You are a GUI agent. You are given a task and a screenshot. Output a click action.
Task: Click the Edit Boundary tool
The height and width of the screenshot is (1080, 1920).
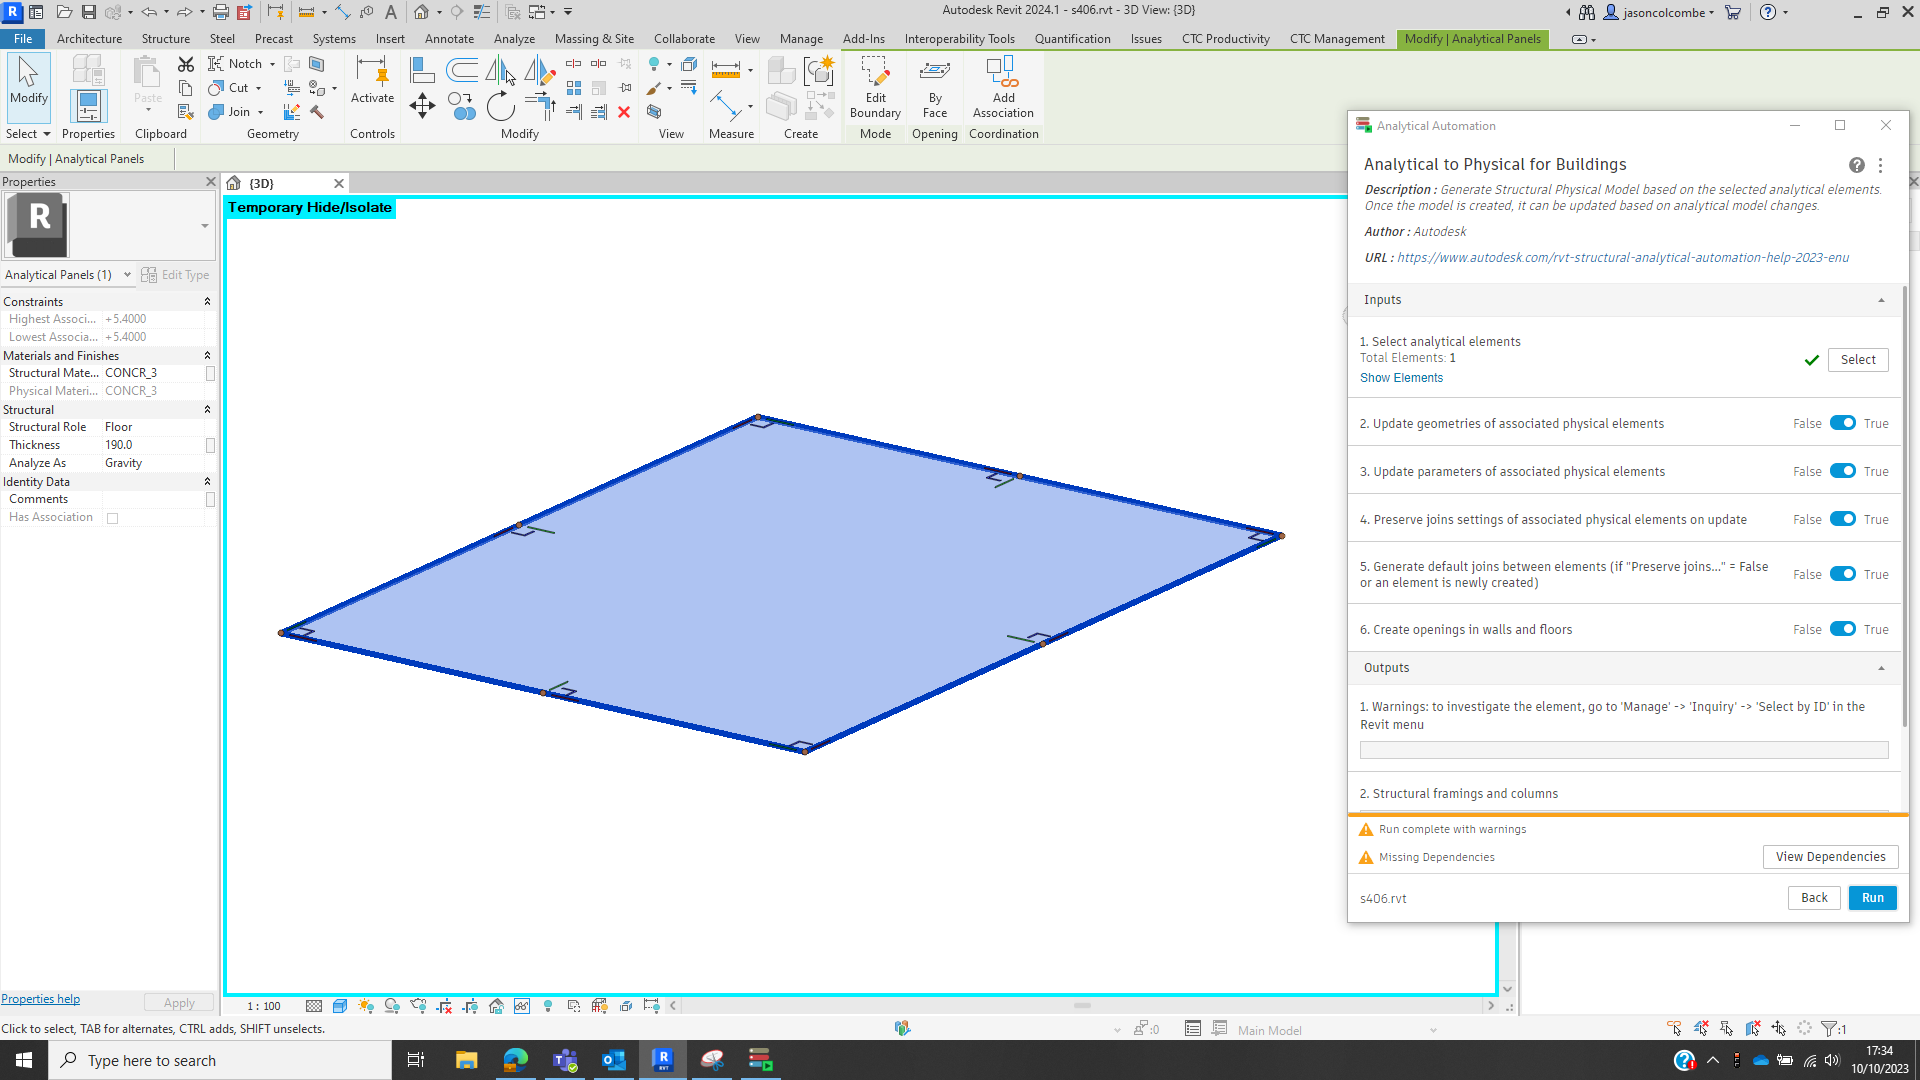pos(875,88)
